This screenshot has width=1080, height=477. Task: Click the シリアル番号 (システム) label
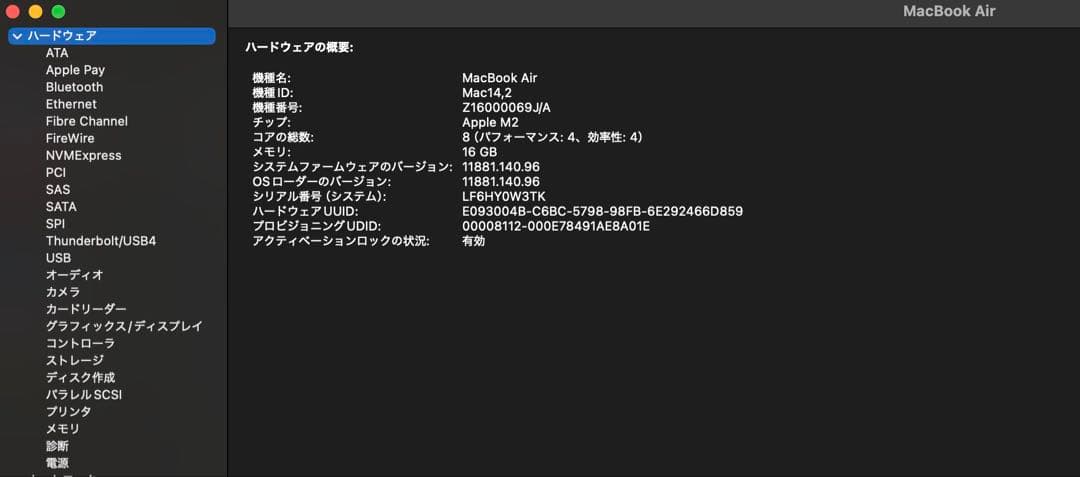pos(319,197)
